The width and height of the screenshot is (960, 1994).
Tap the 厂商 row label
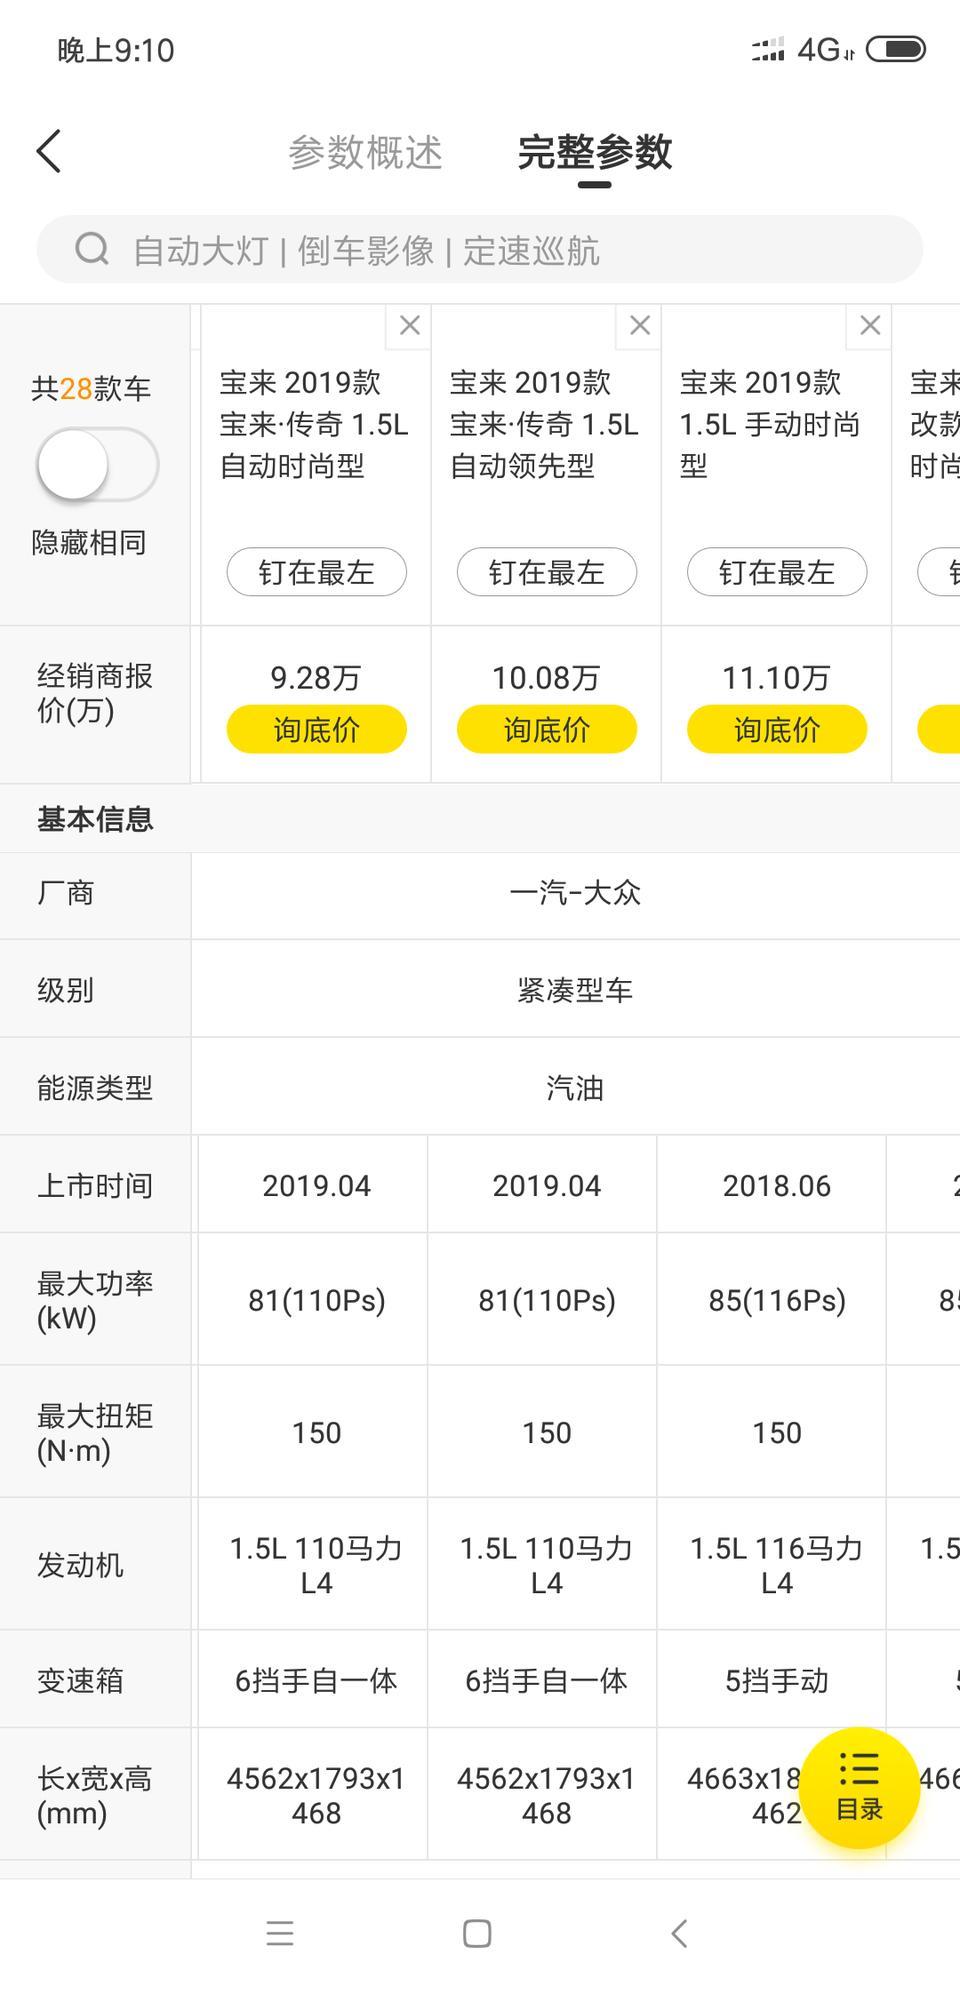(x=65, y=892)
